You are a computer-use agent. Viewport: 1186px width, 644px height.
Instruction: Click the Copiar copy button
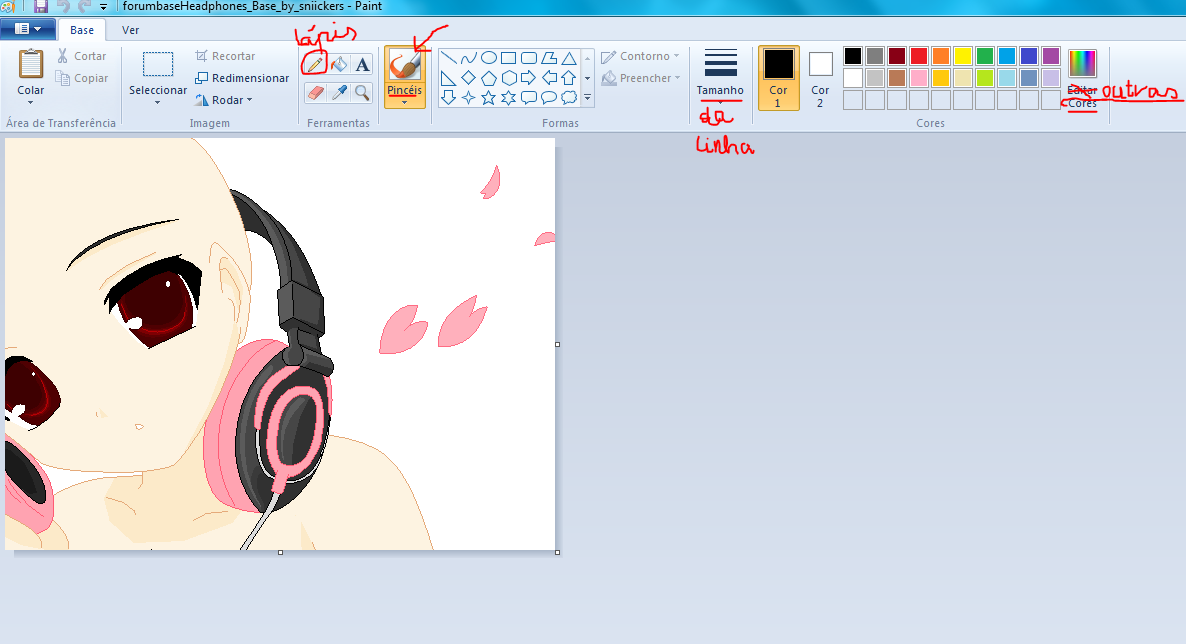pyautogui.click(x=82, y=78)
